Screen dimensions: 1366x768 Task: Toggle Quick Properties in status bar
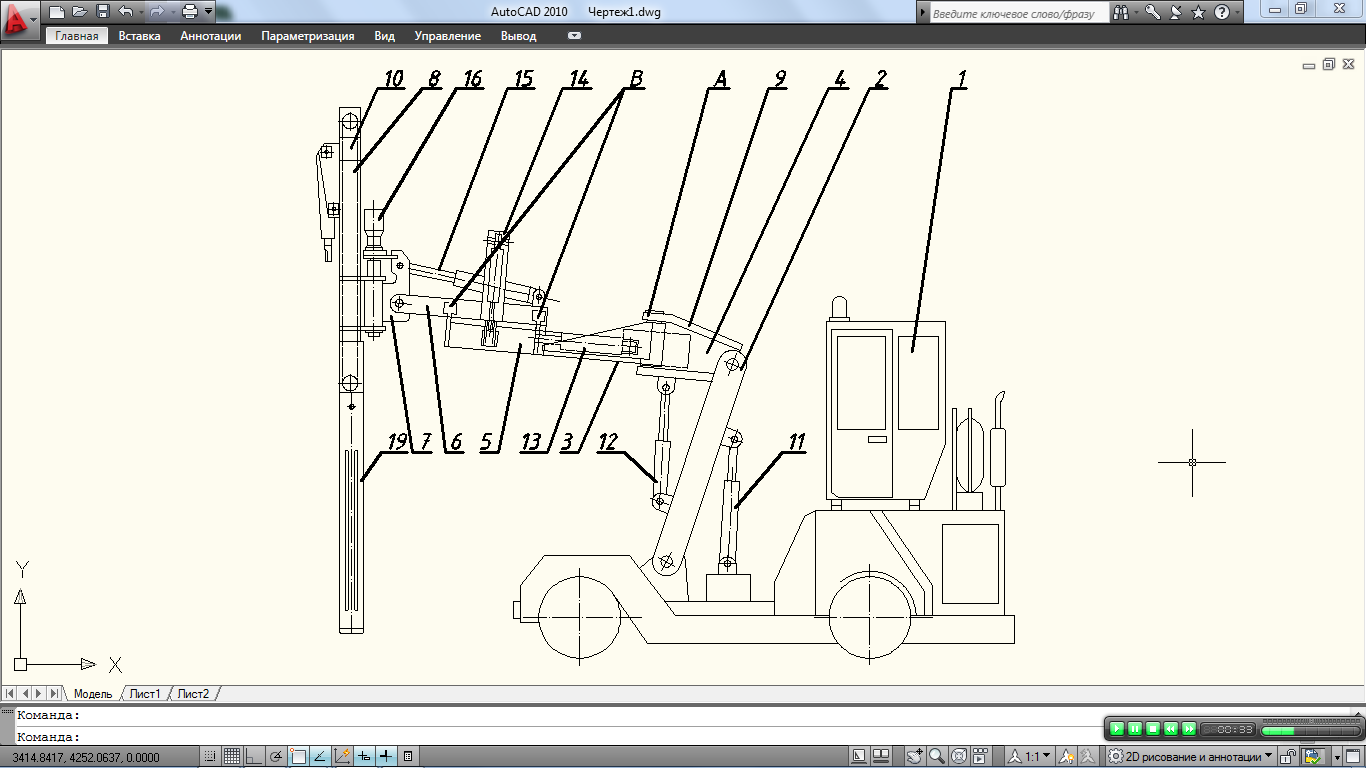click(x=408, y=757)
